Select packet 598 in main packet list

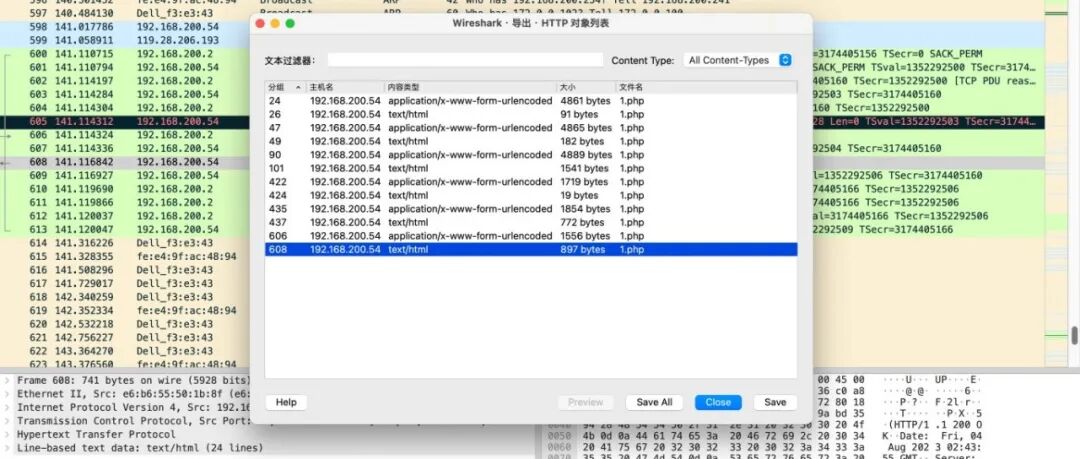click(124, 27)
